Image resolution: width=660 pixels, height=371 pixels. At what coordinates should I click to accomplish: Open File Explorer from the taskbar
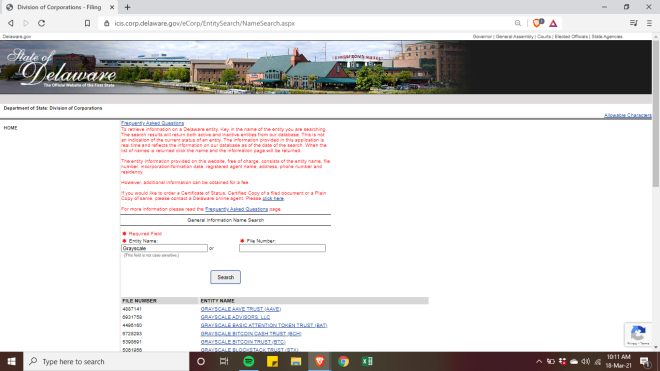tap(296, 362)
